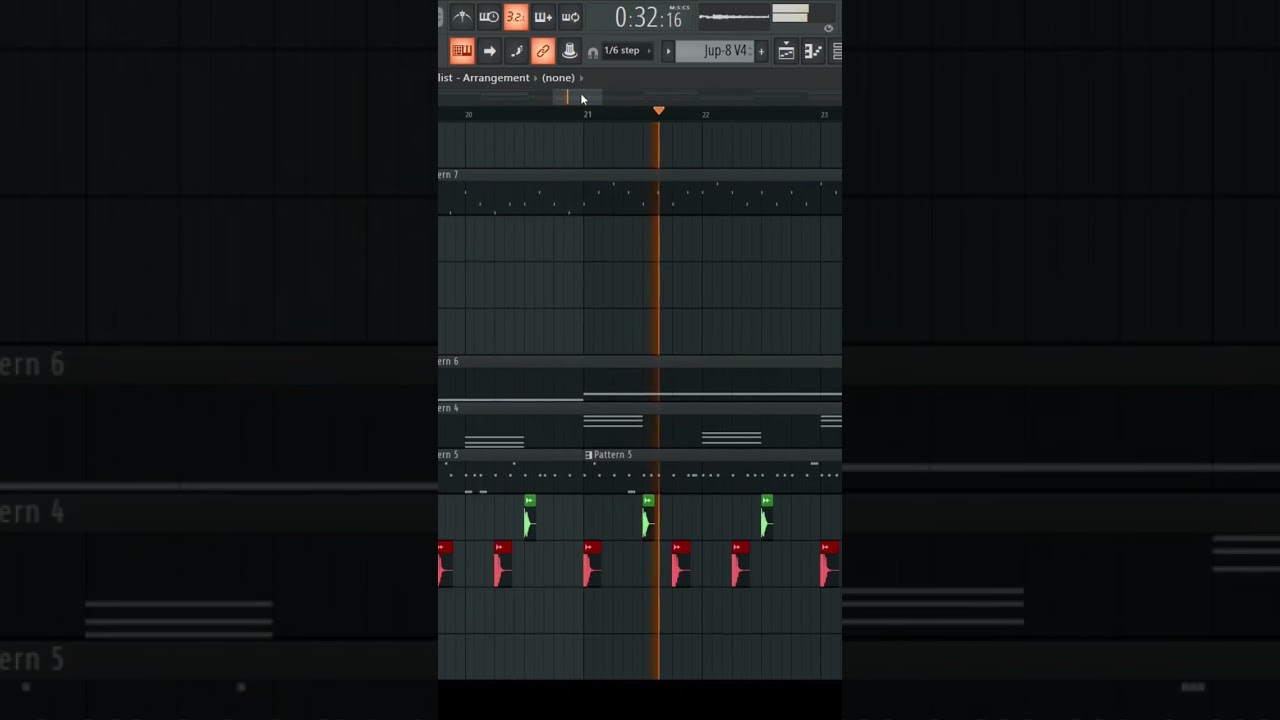Select the Pattern 5 clip title at bar 21
1280x720 pixels.
pyautogui.click(x=613, y=455)
